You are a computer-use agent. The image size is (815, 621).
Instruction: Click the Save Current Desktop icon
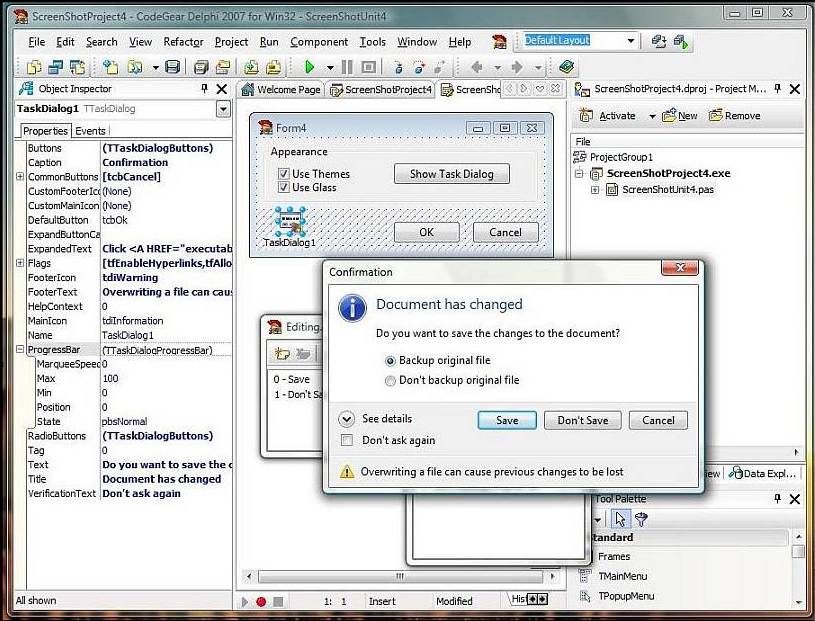pyautogui.click(x=659, y=42)
